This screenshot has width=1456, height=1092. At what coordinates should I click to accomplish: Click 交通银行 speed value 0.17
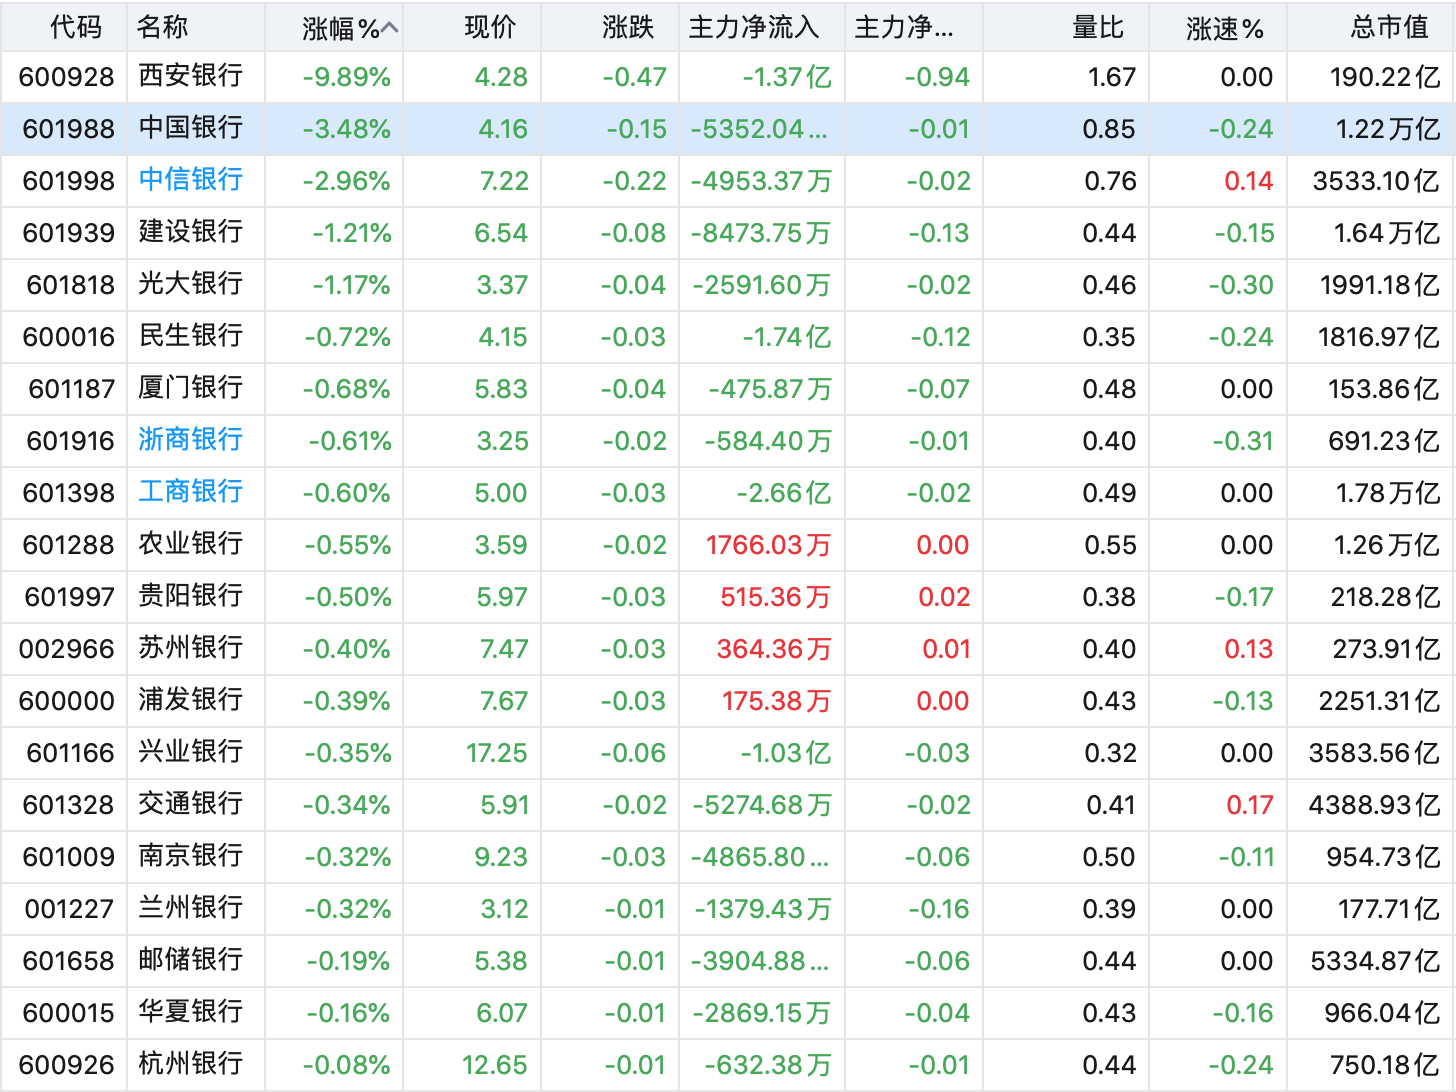click(1250, 805)
